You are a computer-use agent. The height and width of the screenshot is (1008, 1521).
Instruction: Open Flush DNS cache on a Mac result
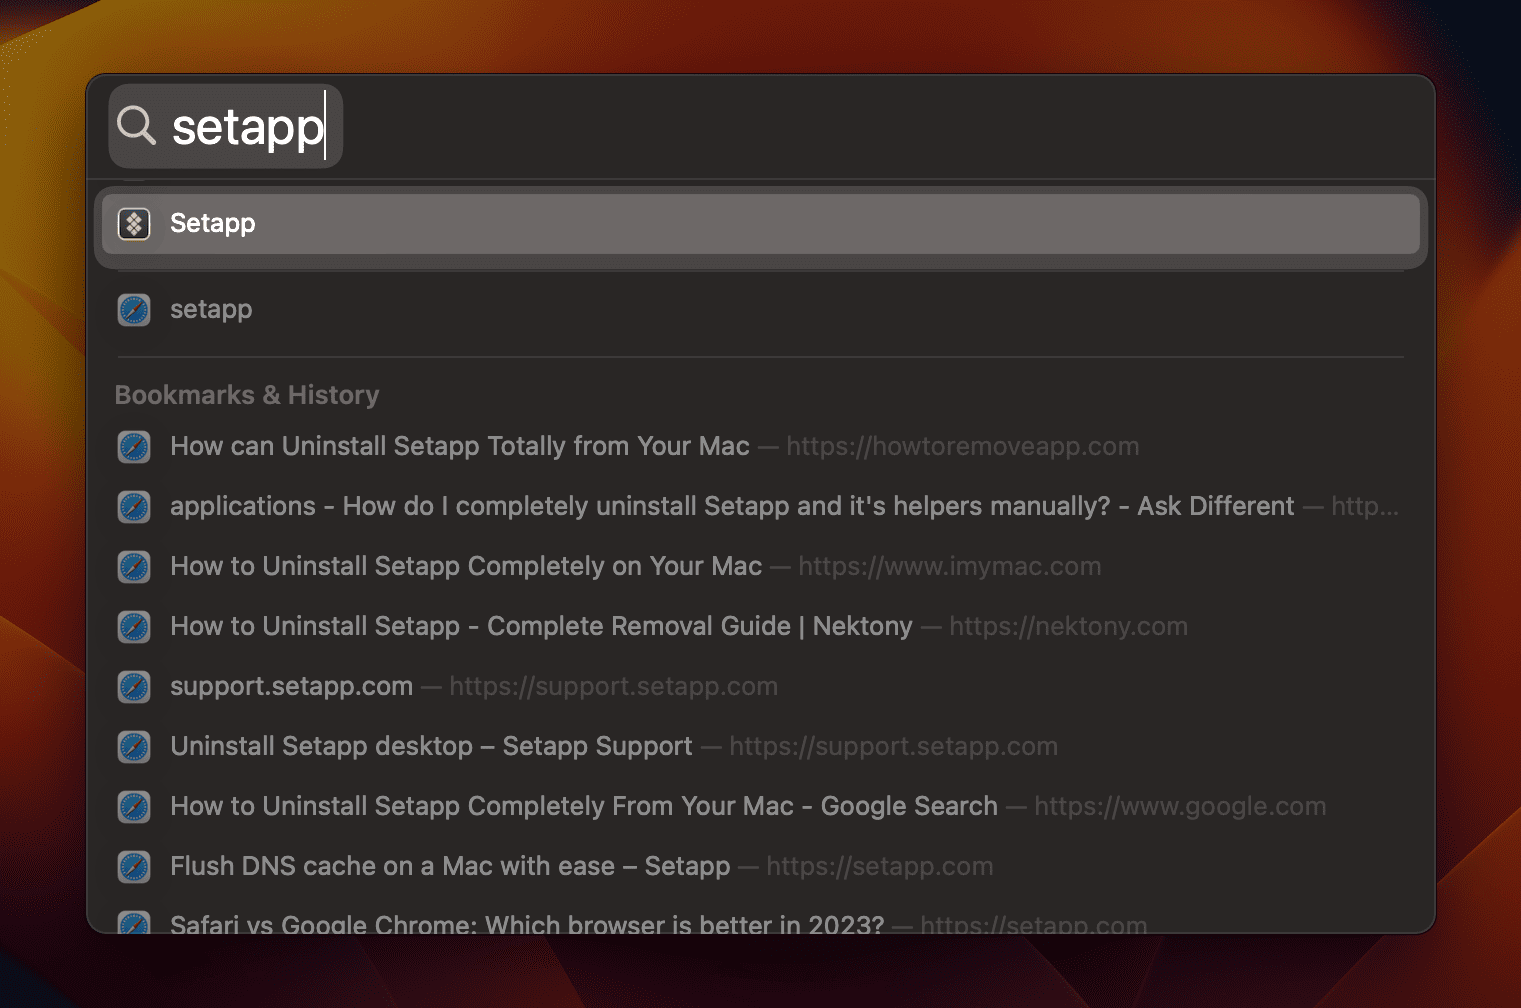tap(761, 867)
